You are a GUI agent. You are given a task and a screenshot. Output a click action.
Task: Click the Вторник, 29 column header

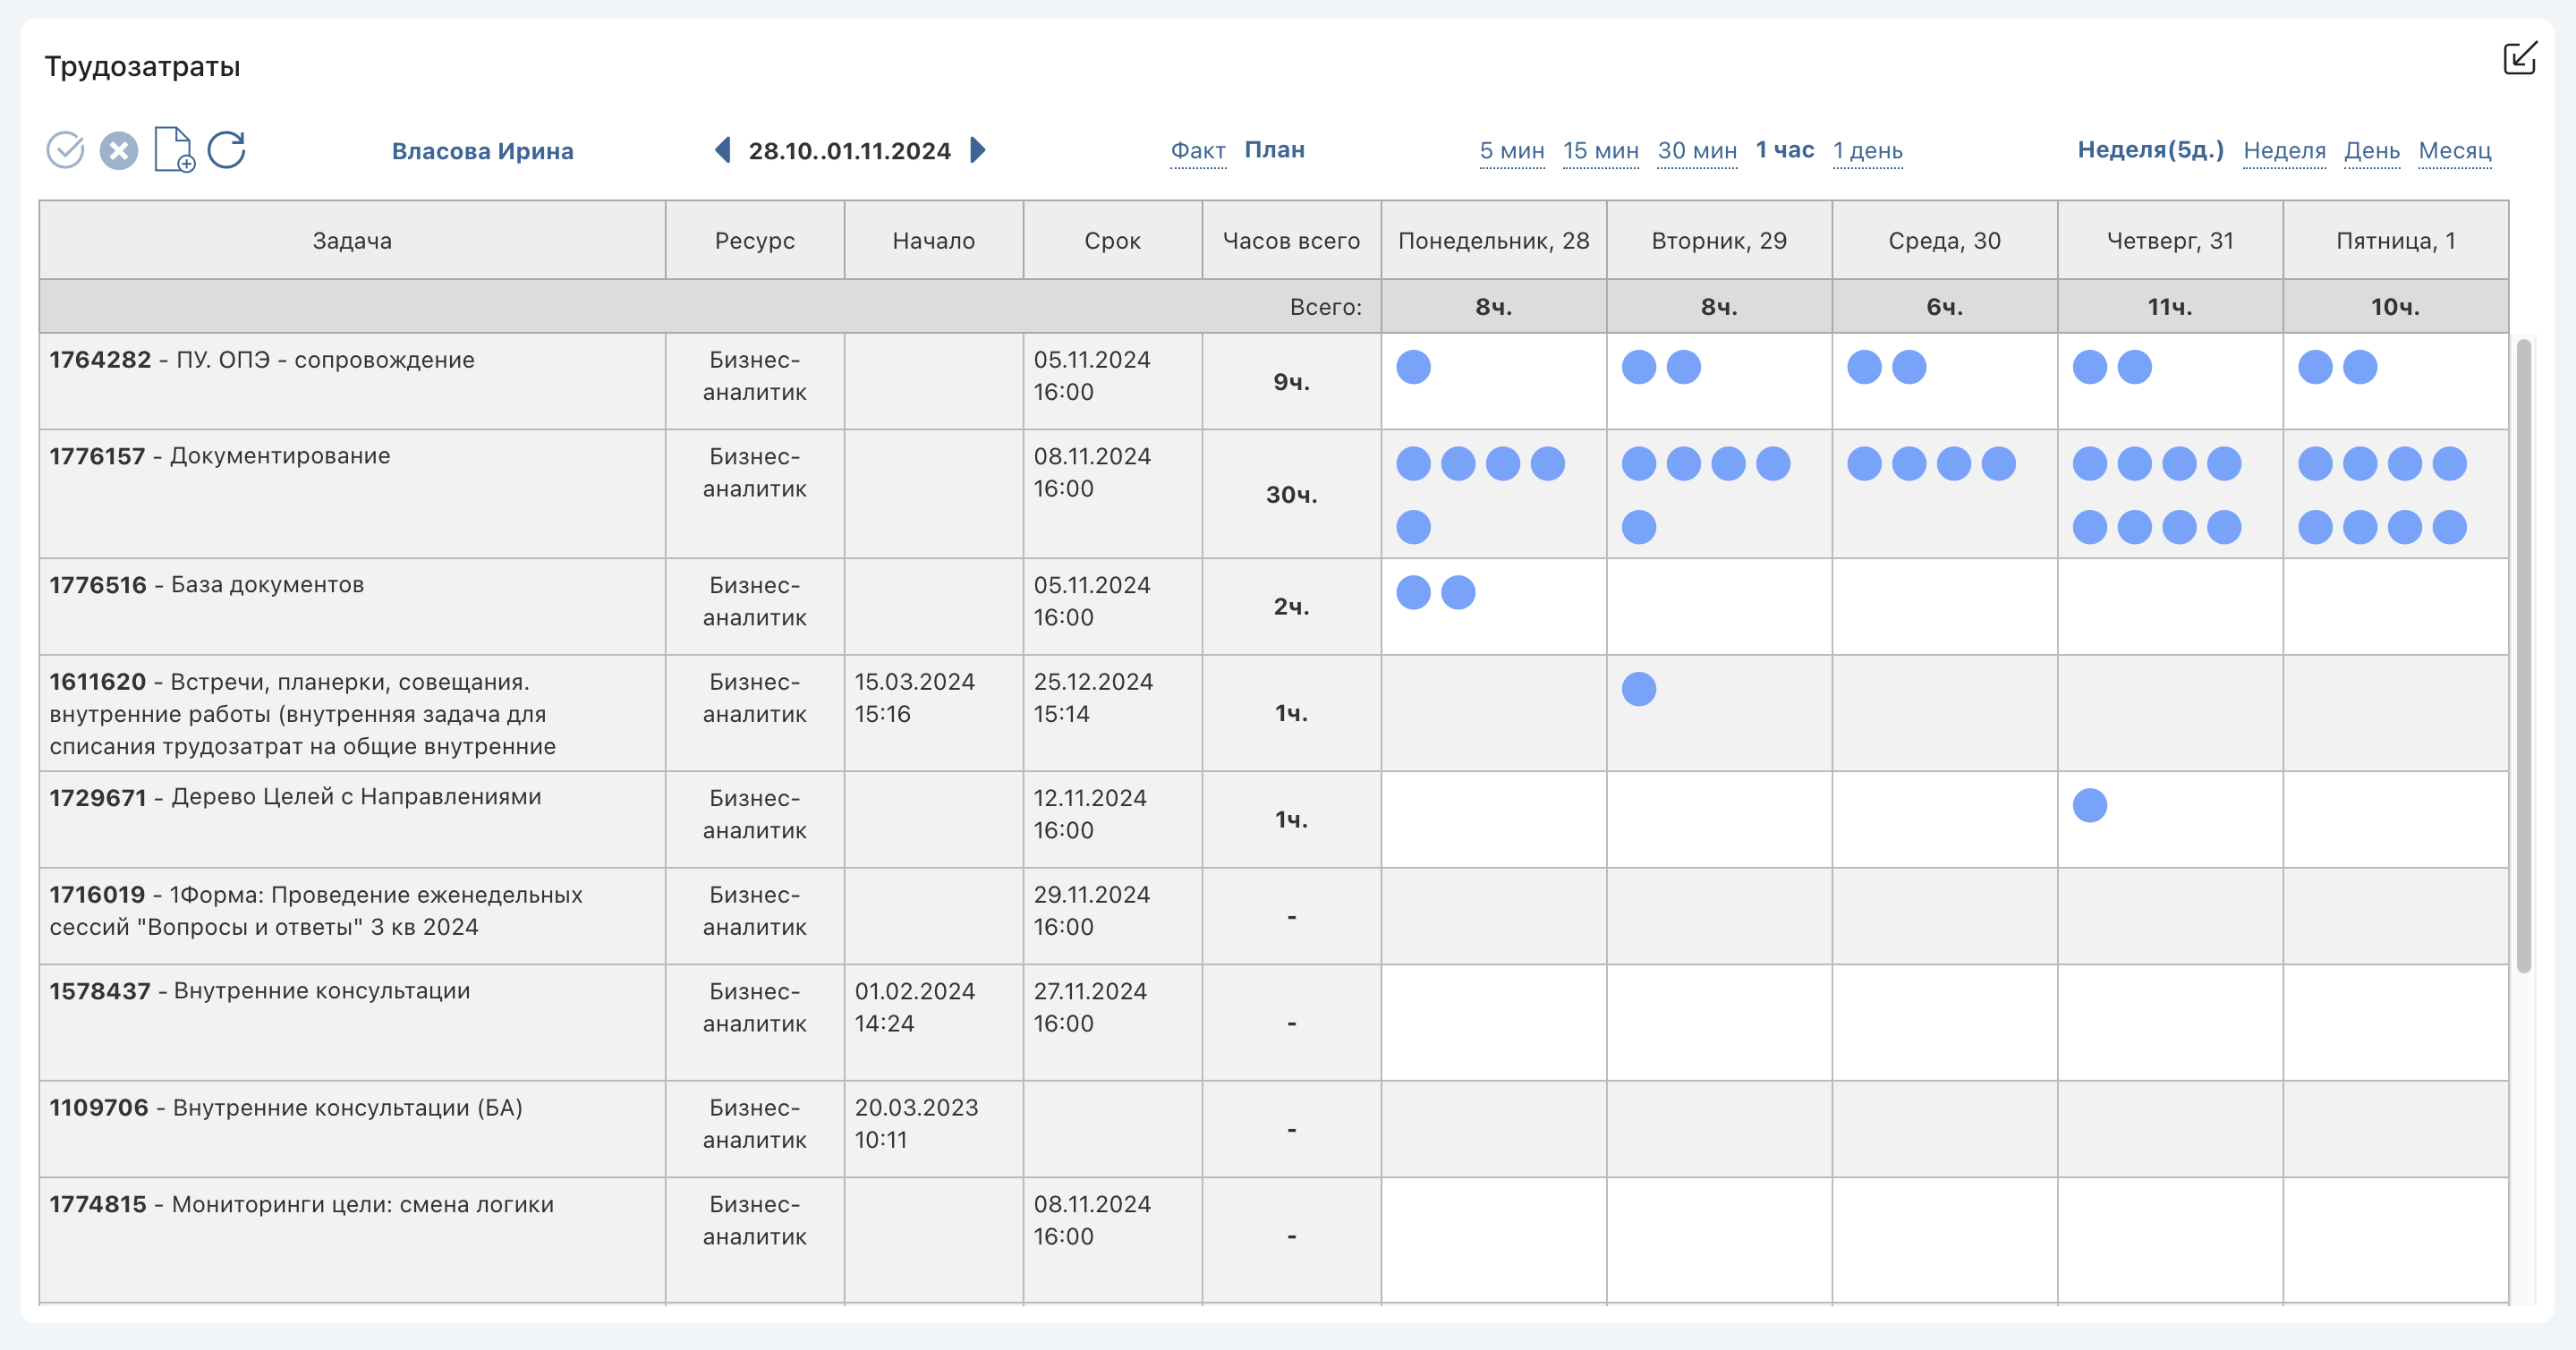1719,240
